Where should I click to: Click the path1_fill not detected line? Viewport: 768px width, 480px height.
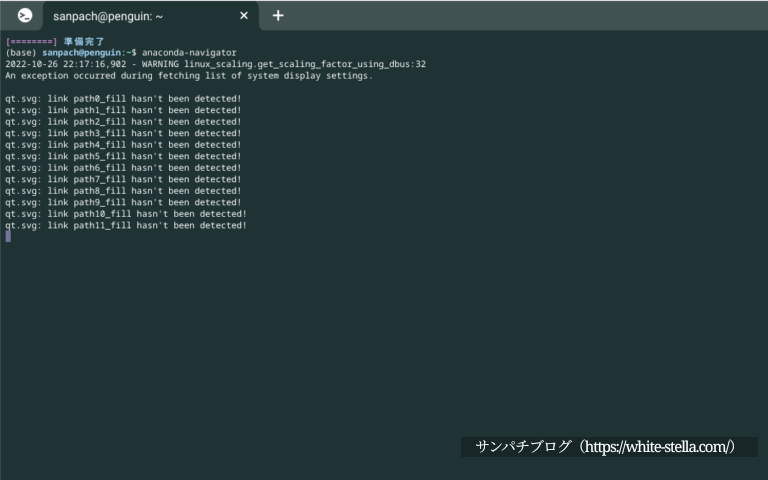tap(123, 110)
